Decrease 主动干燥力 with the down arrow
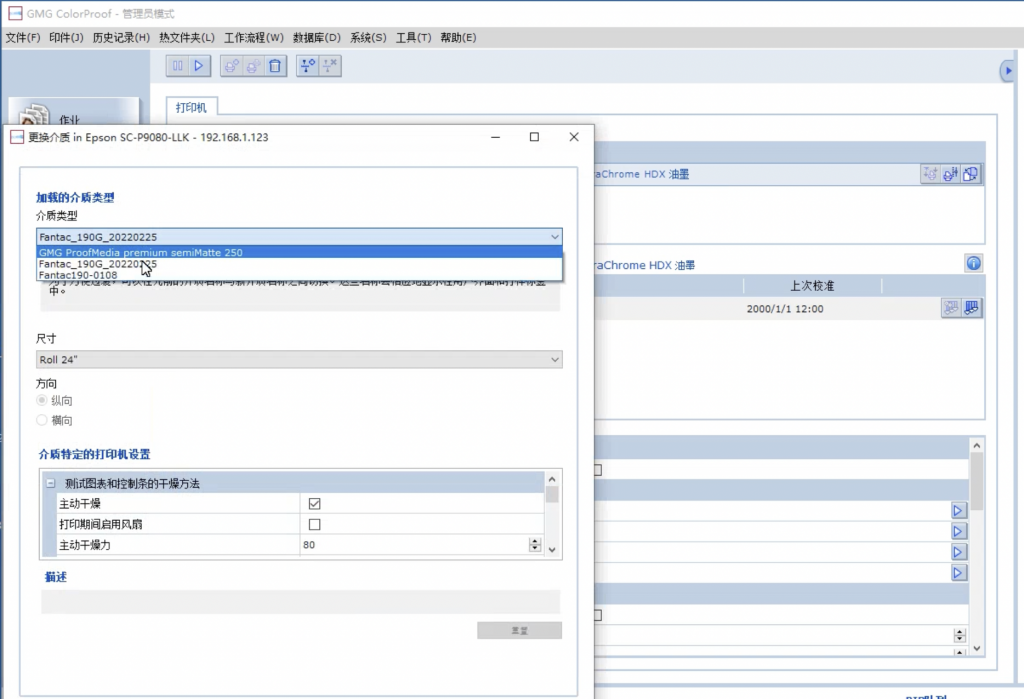 pos(535,548)
